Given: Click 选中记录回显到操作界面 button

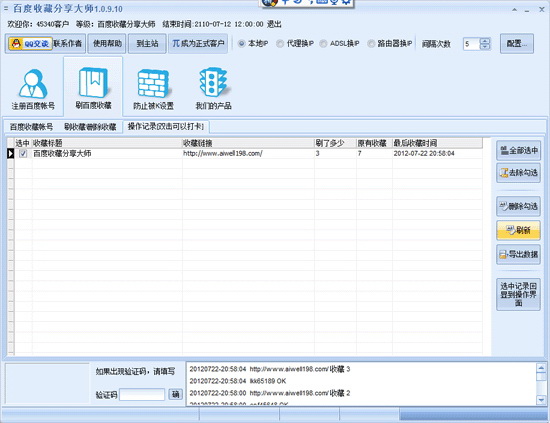Looking at the screenshot, I should click(x=518, y=294).
